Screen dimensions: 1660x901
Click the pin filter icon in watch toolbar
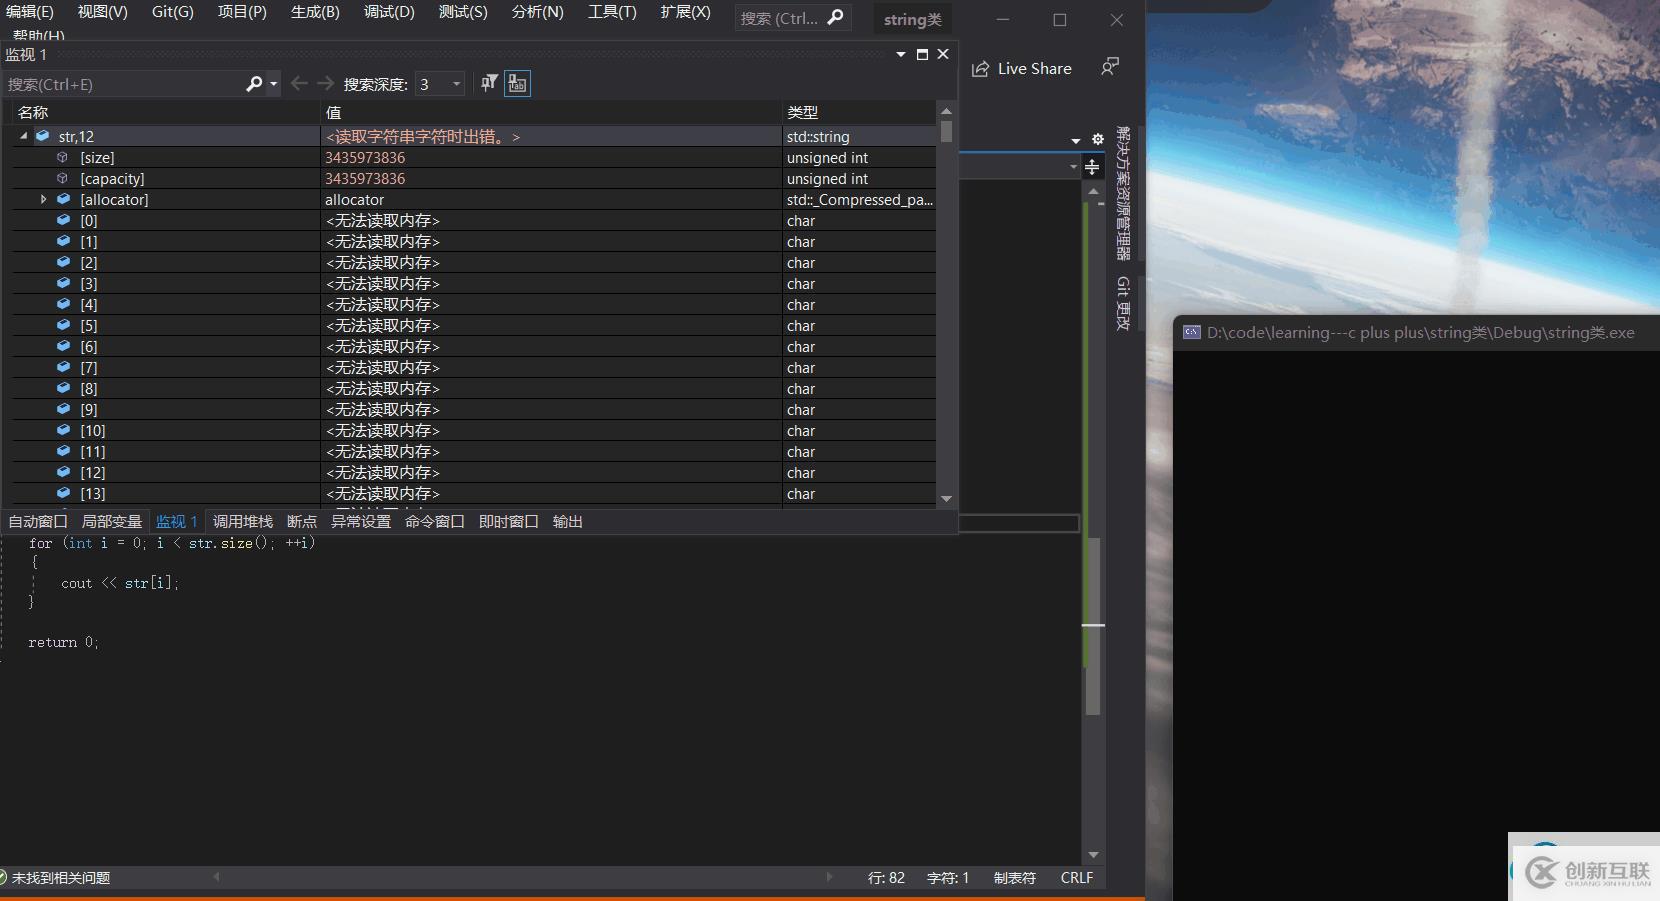click(x=489, y=84)
